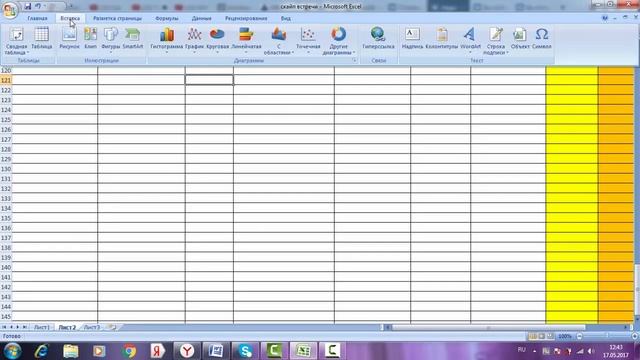Insert a Сводная таблица pivot table
This screenshot has width=640, height=360.
point(16,41)
